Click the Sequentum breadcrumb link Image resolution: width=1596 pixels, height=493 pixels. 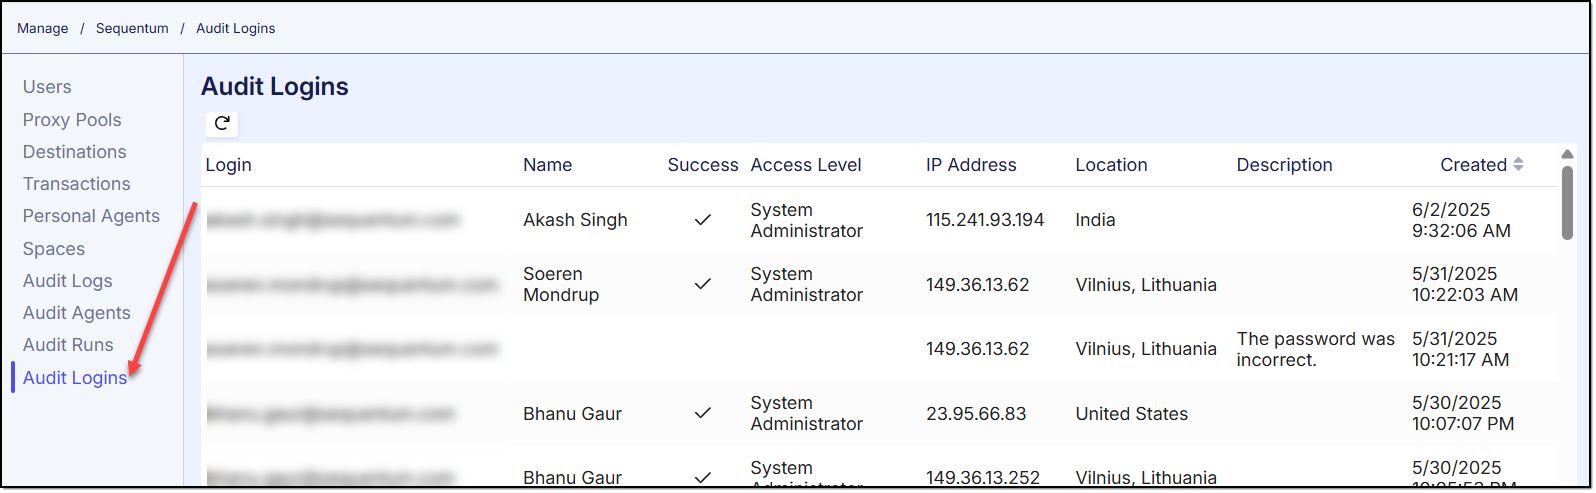pyautogui.click(x=132, y=28)
